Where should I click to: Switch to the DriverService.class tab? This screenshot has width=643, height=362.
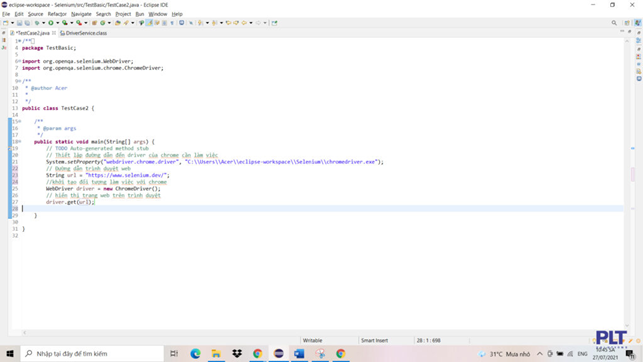coord(83,33)
